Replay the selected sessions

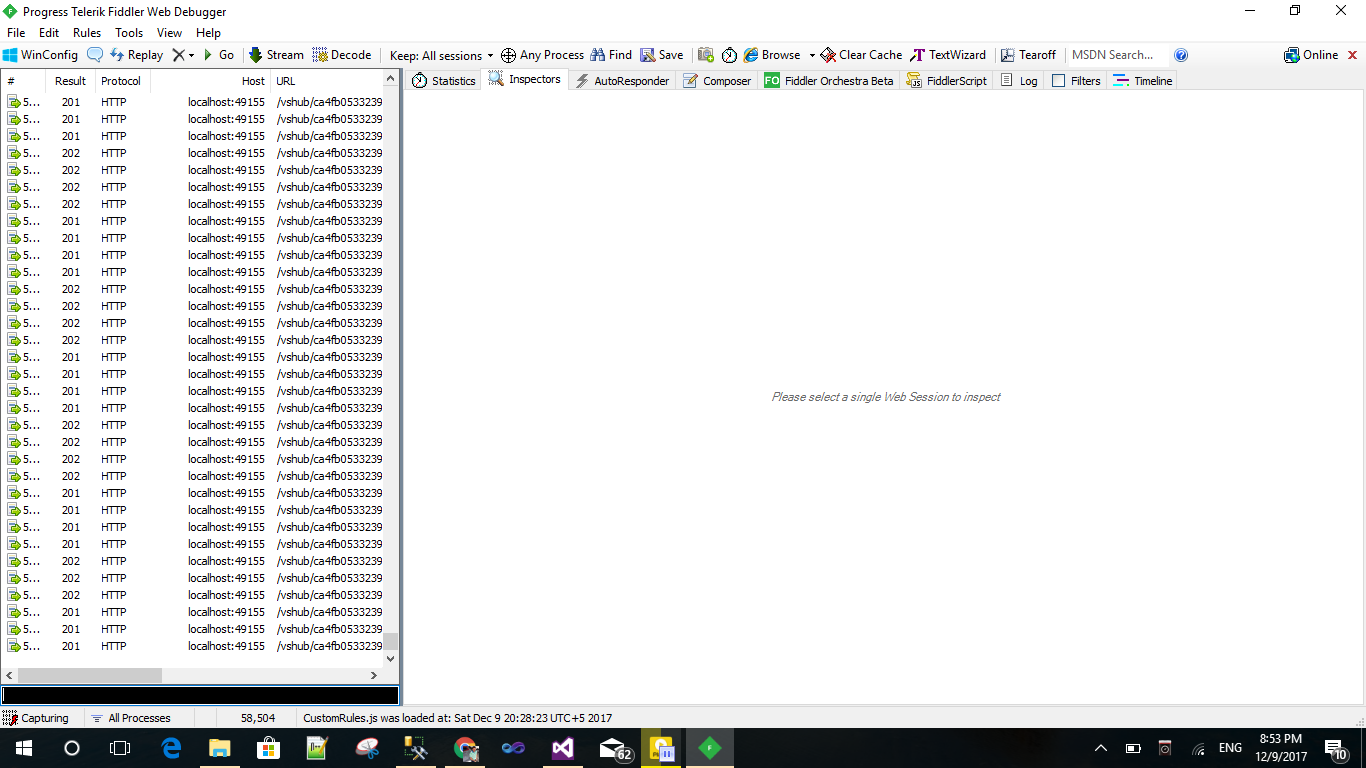pos(136,55)
